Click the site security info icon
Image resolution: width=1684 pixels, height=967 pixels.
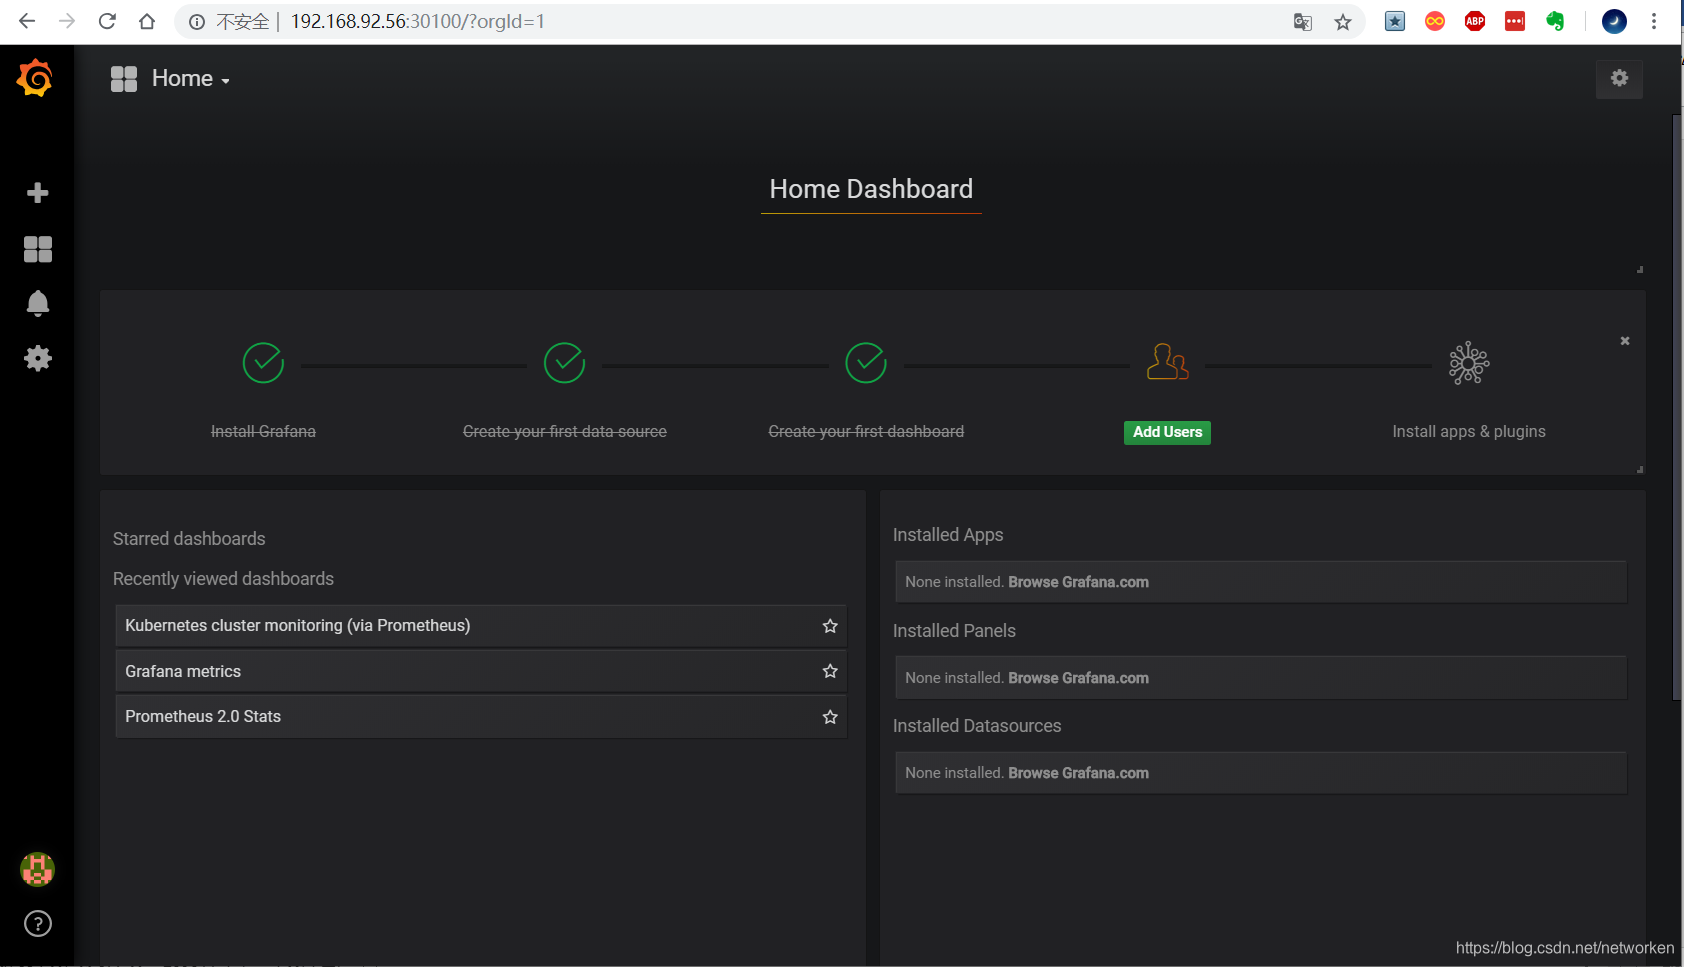[x=197, y=22]
